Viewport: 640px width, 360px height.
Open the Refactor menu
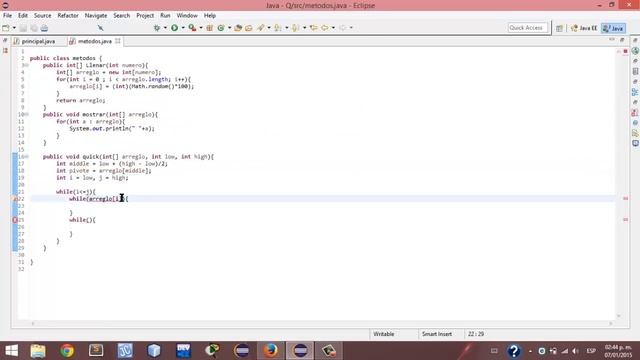tap(68, 16)
